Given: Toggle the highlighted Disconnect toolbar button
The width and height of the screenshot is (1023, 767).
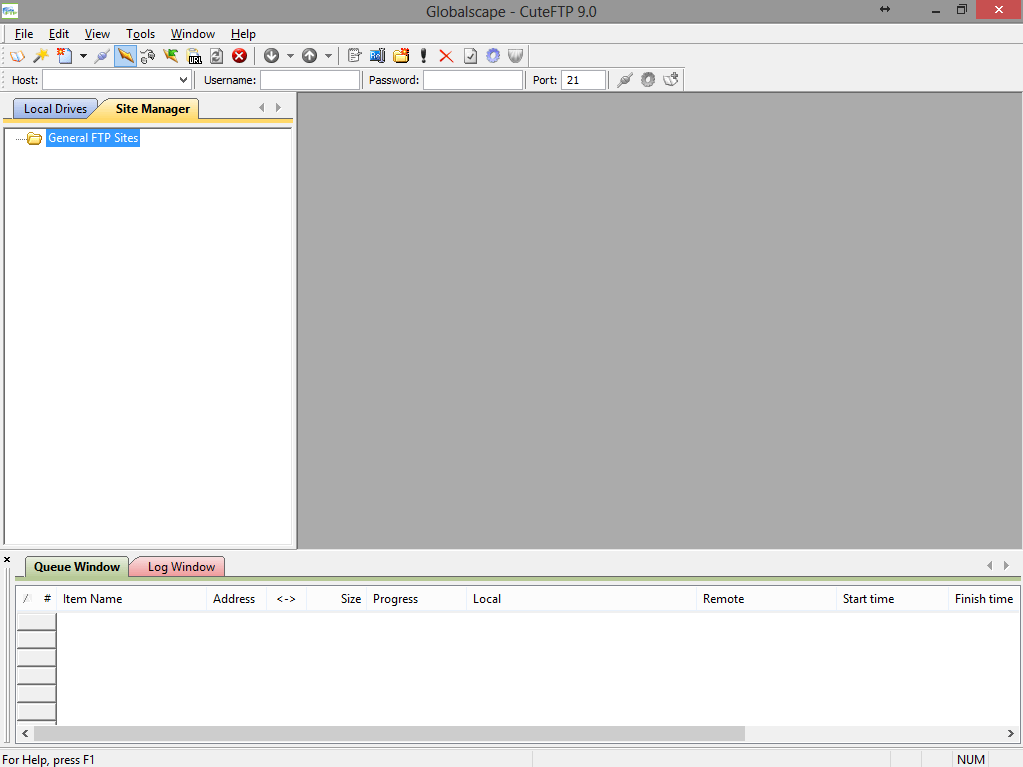Looking at the screenshot, I should click(125, 56).
